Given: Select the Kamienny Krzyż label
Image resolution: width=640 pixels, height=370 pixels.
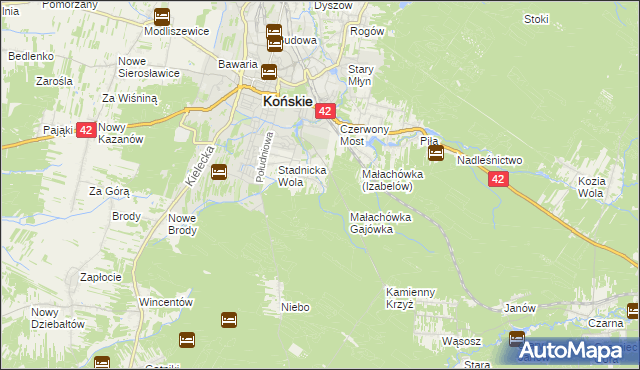Looking at the screenshot, I should [411, 299].
